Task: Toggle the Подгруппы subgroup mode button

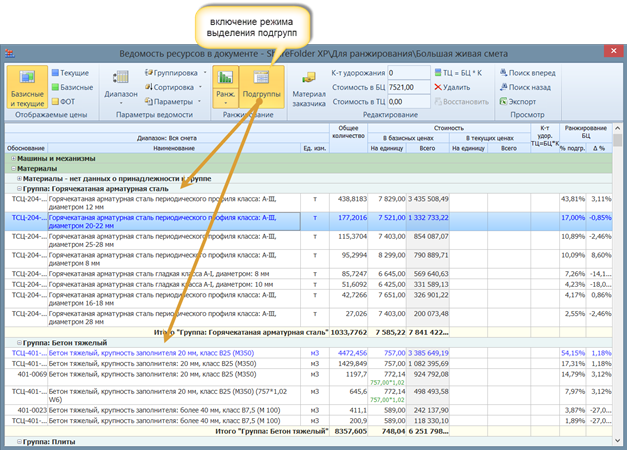Action: [262, 87]
